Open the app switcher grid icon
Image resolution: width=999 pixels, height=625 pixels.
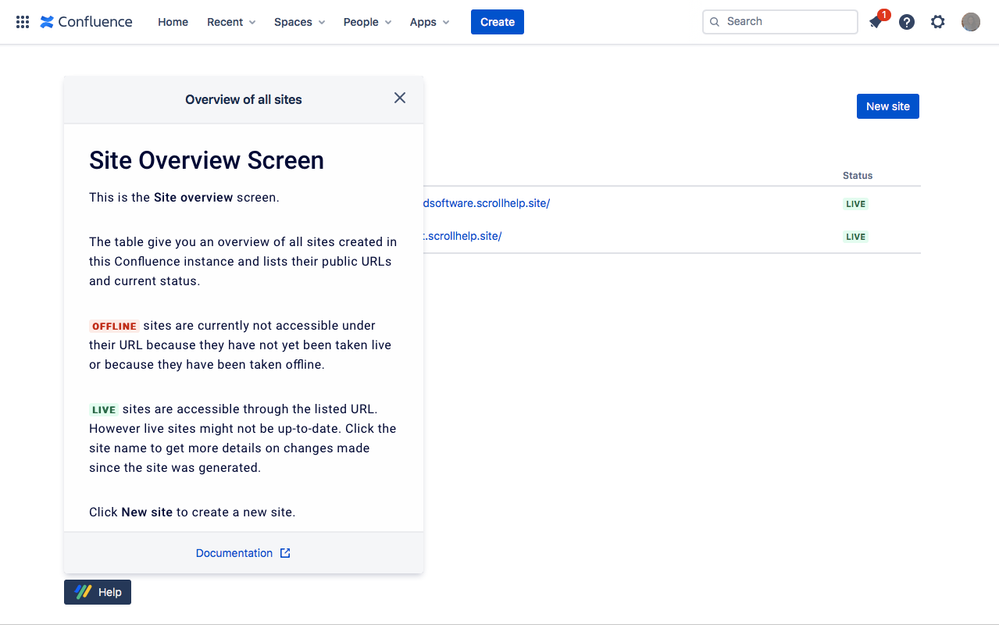[22, 22]
